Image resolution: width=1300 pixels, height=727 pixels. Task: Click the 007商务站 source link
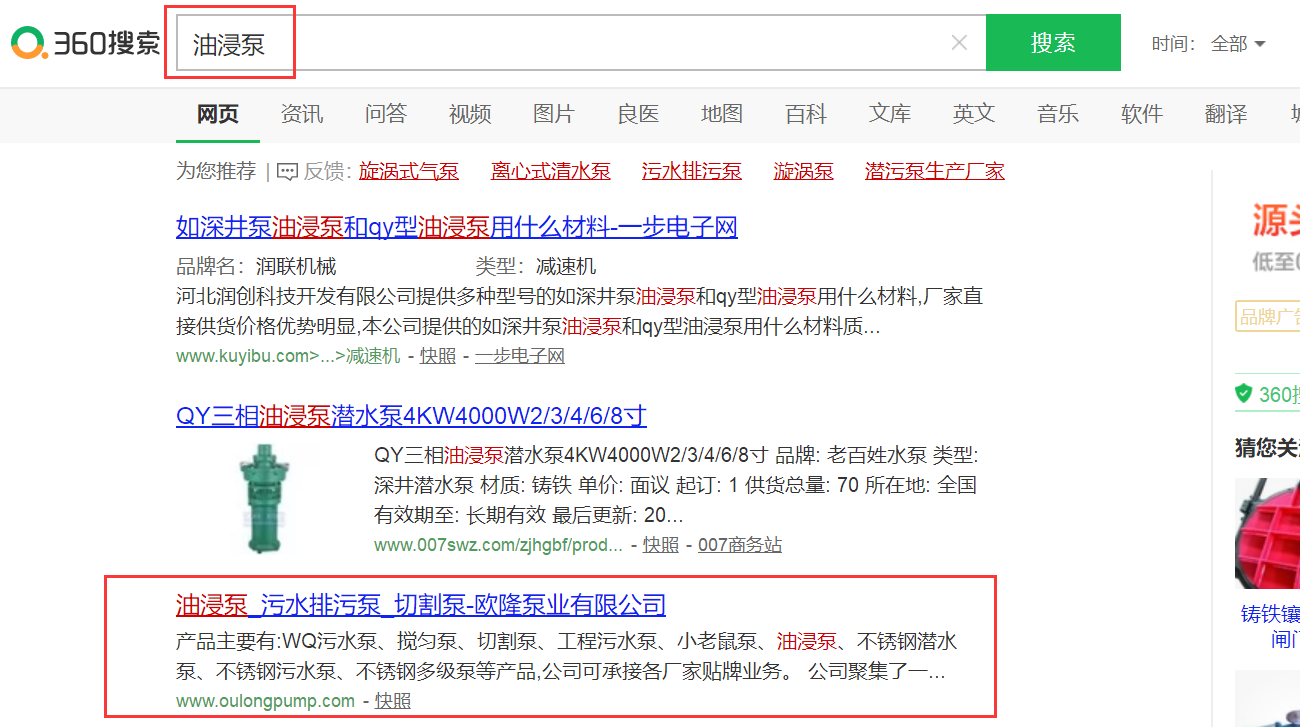[x=740, y=545]
